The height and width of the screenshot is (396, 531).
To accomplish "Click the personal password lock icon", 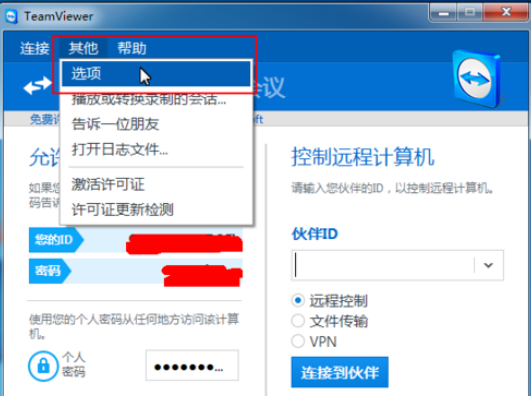I will [x=43, y=366].
